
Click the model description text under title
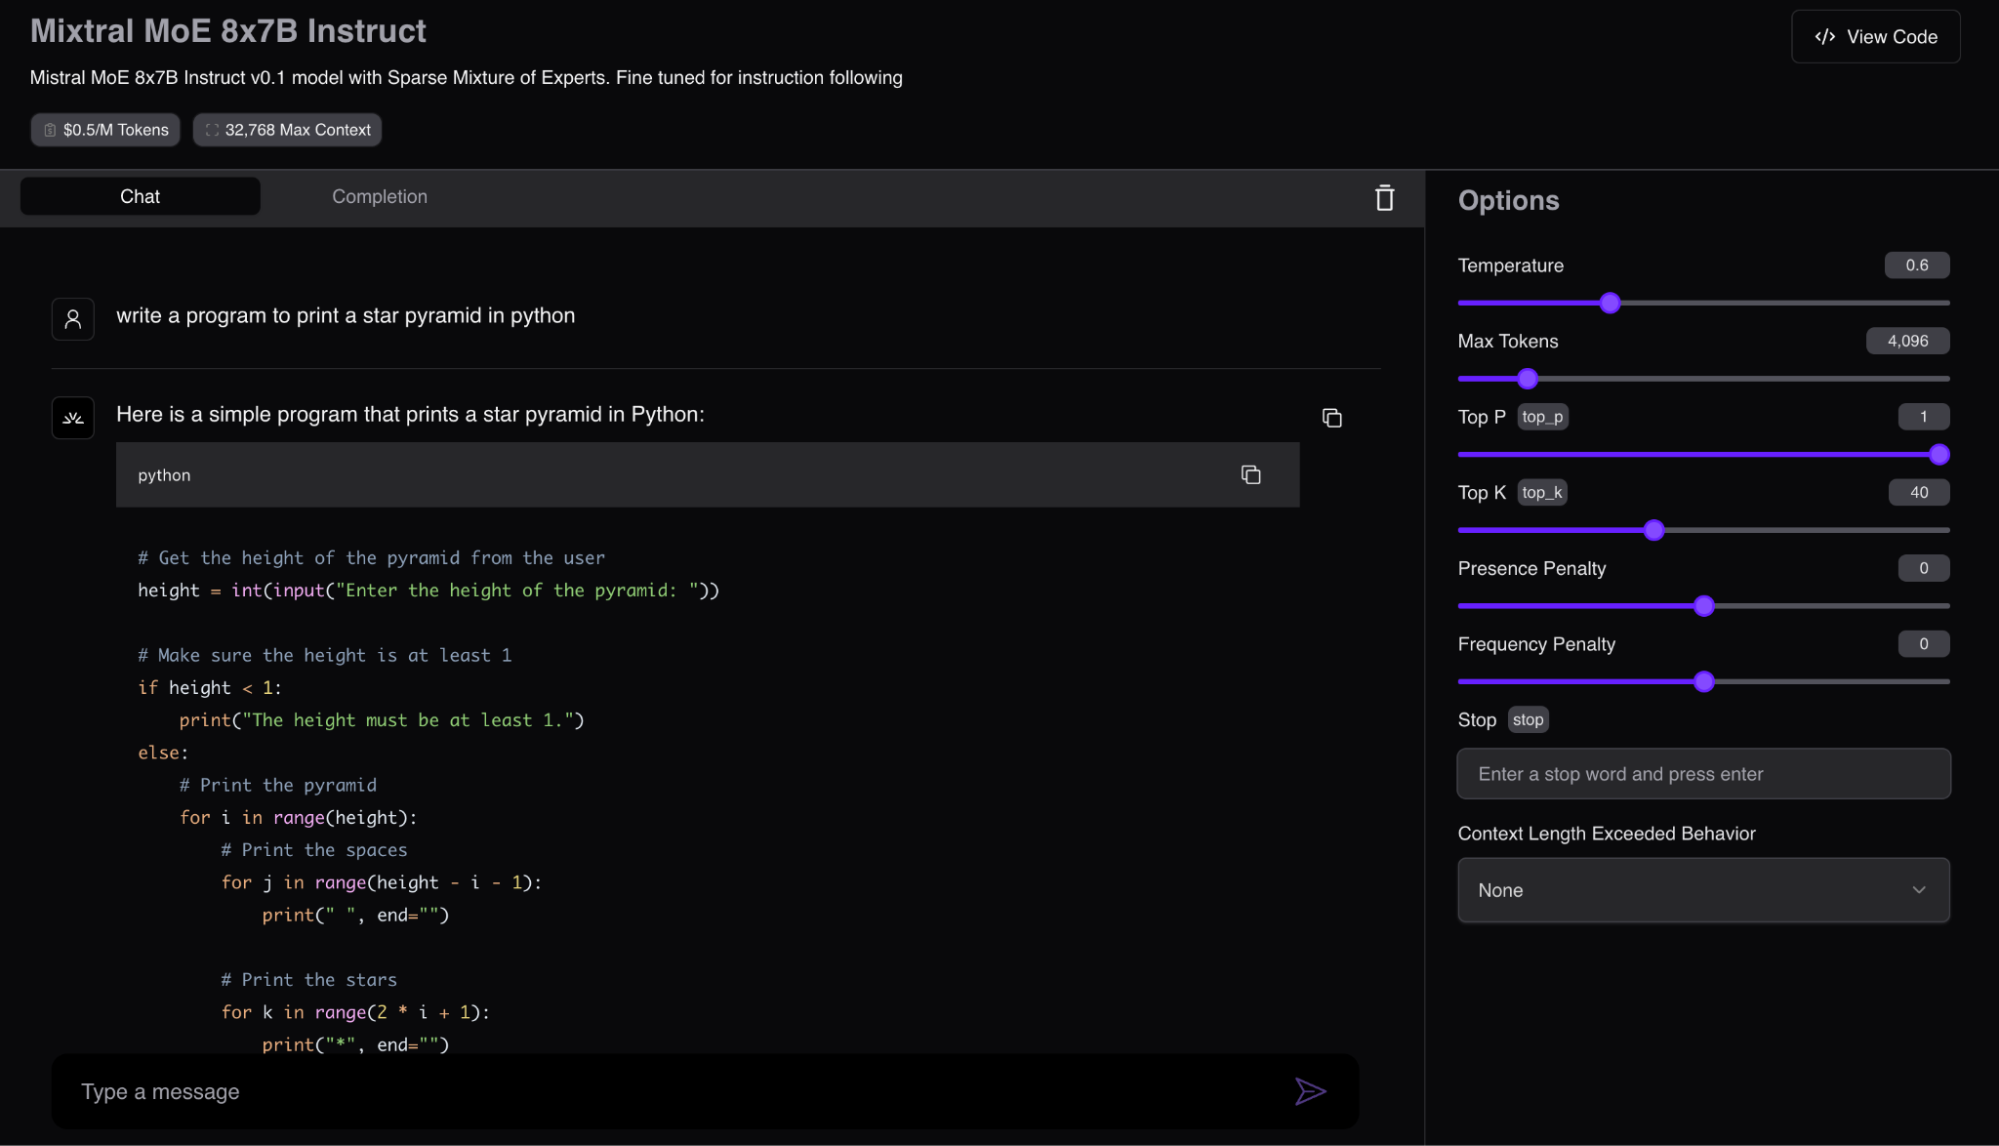[x=466, y=78]
